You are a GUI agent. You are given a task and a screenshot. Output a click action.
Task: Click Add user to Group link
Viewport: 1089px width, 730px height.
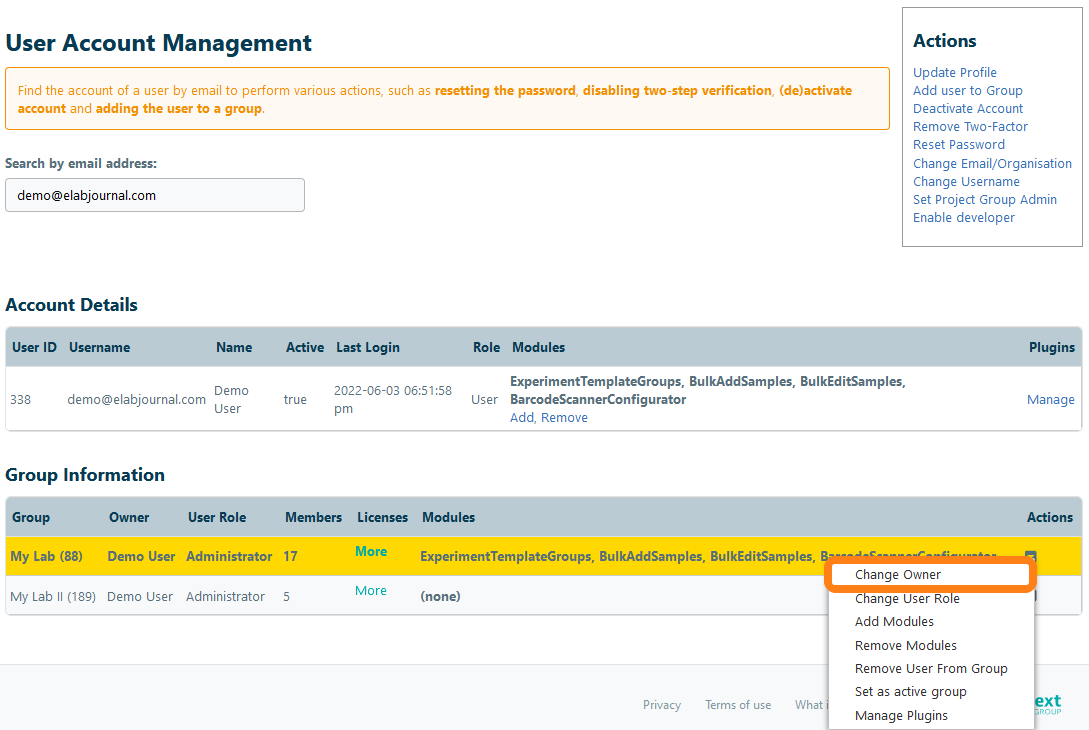[967, 91]
